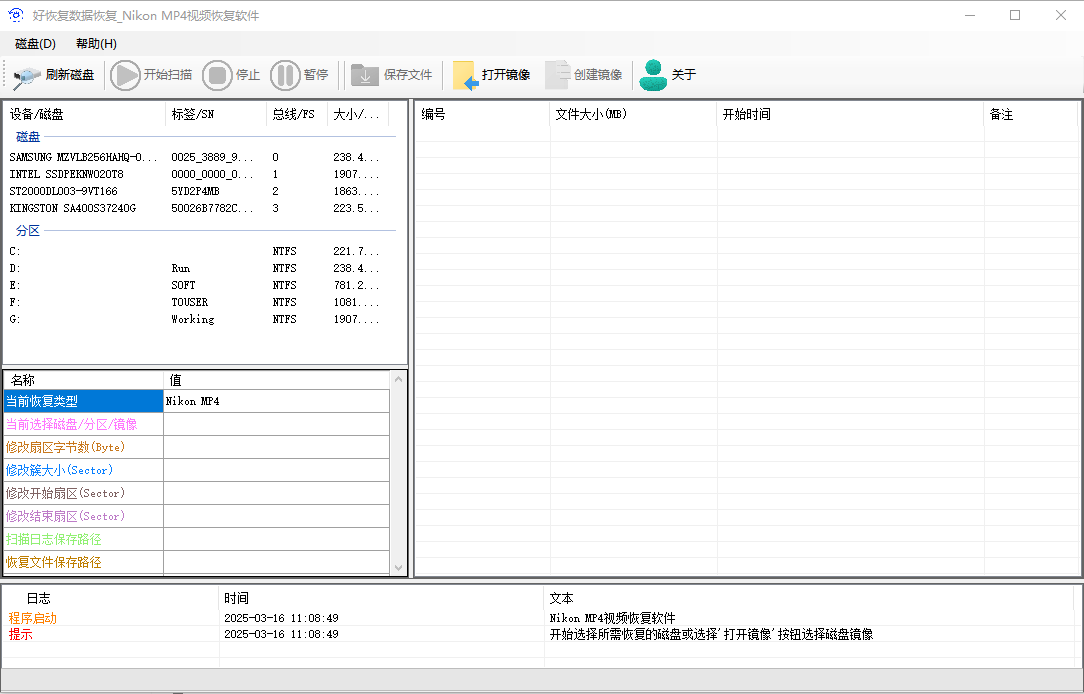Click the 日志 log column header

111,598
